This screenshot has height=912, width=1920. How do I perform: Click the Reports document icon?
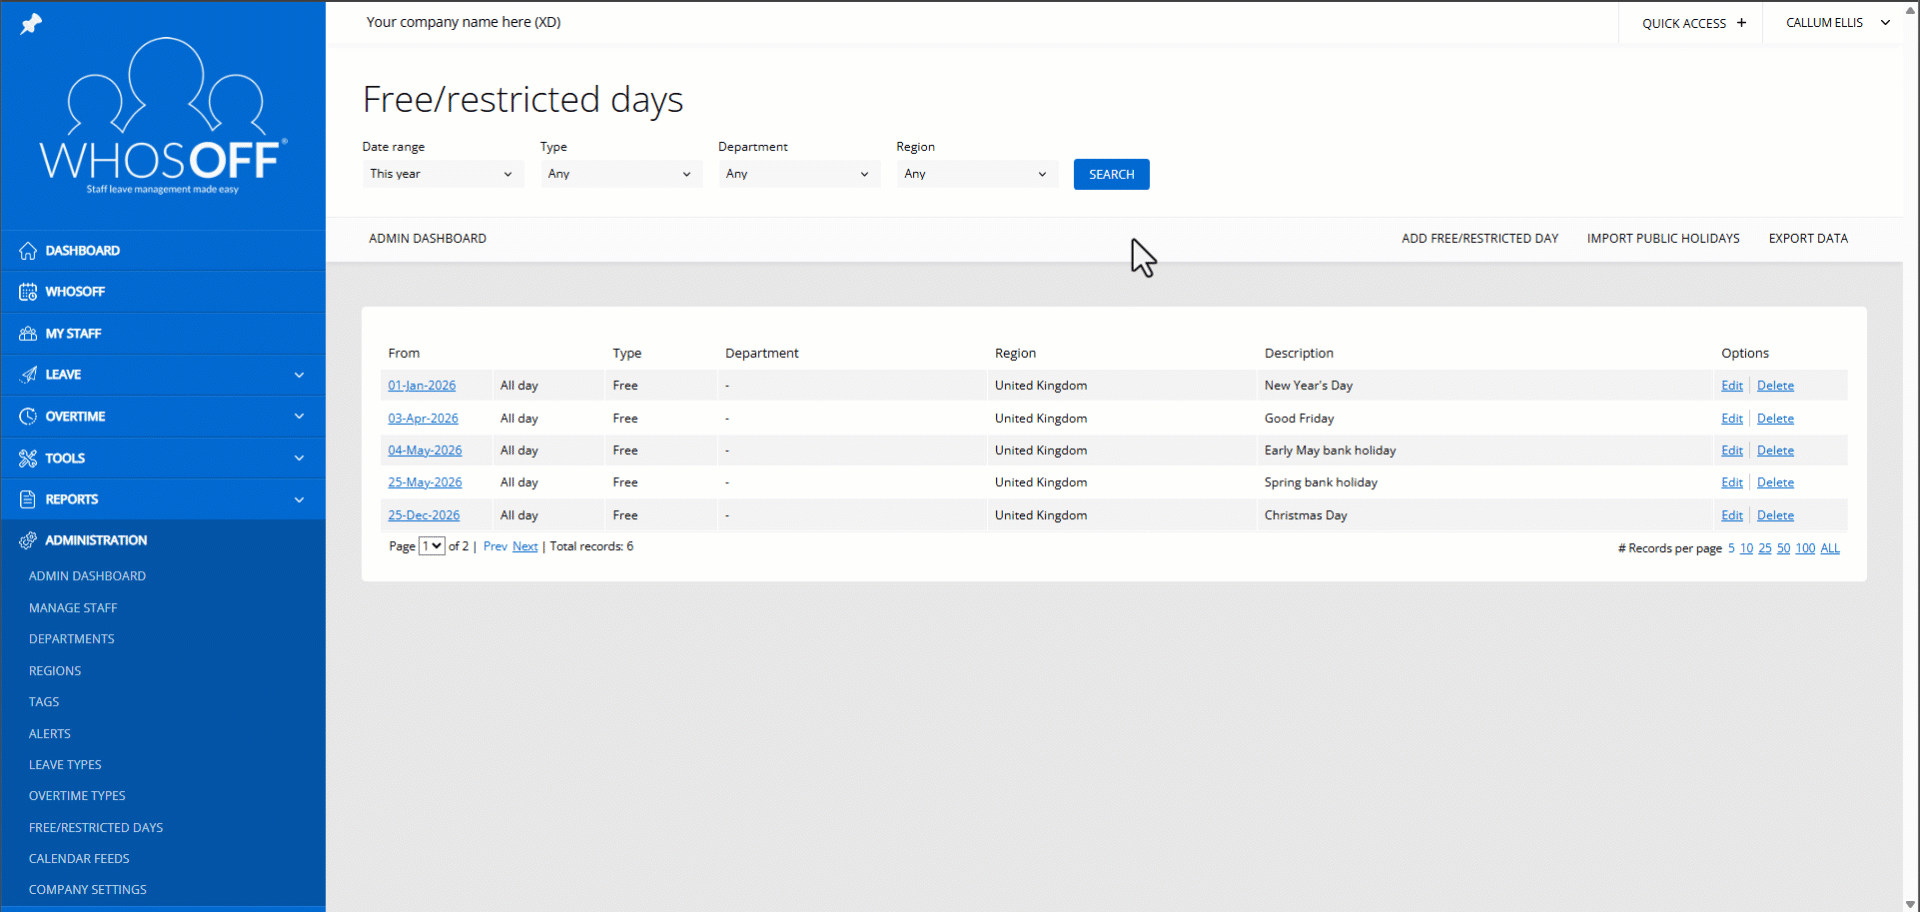(28, 500)
